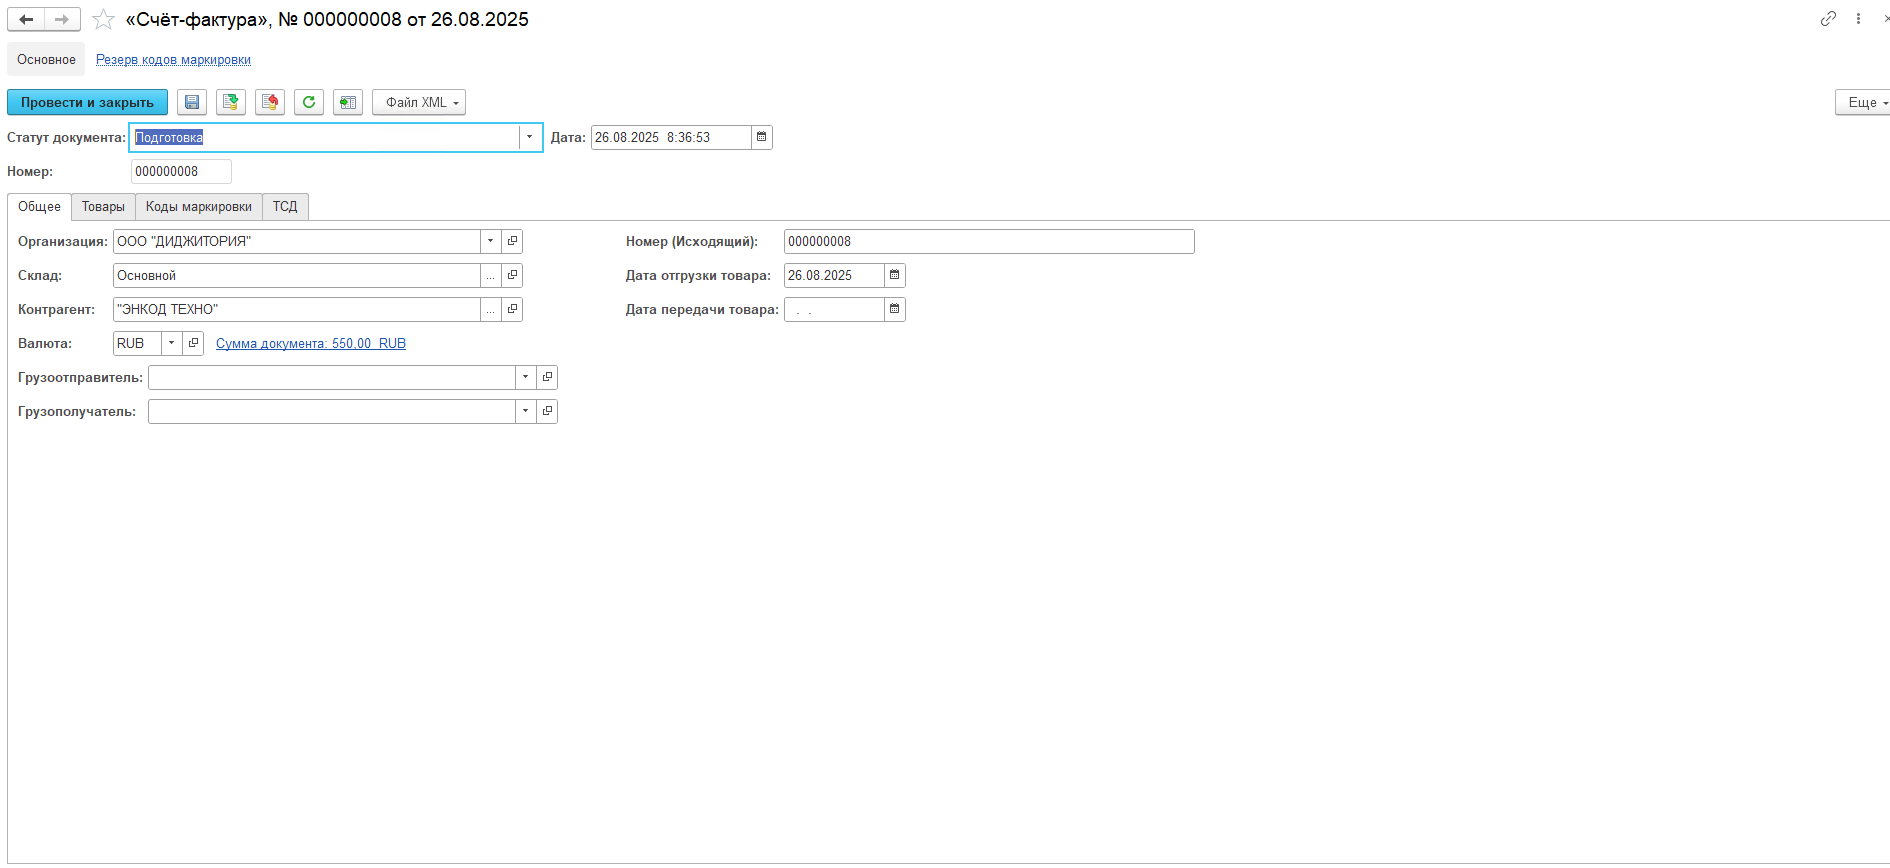Click the back navigation arrow
This screenshot has width=1890, height=868.
pyautogui.click(x=26, y=19)
